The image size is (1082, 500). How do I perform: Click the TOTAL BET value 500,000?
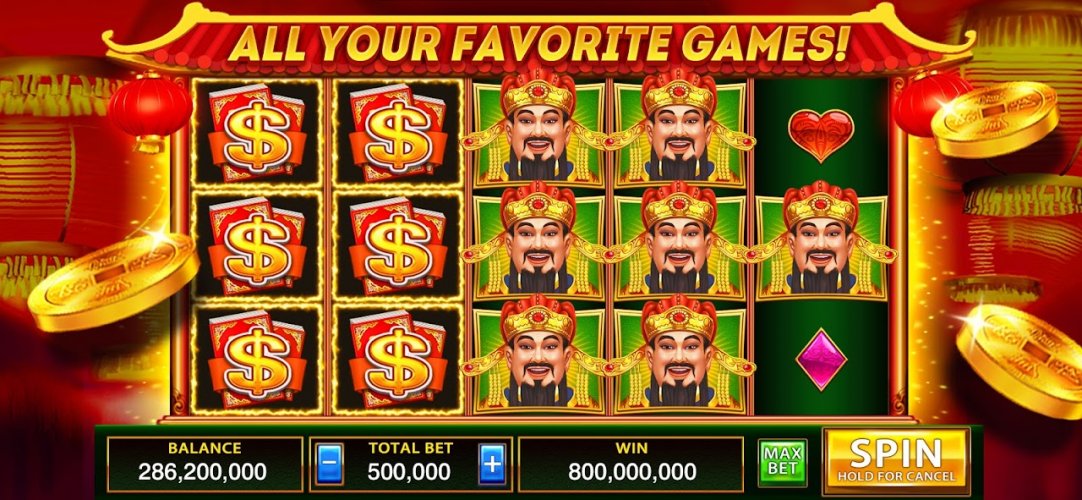pos(409,472)
